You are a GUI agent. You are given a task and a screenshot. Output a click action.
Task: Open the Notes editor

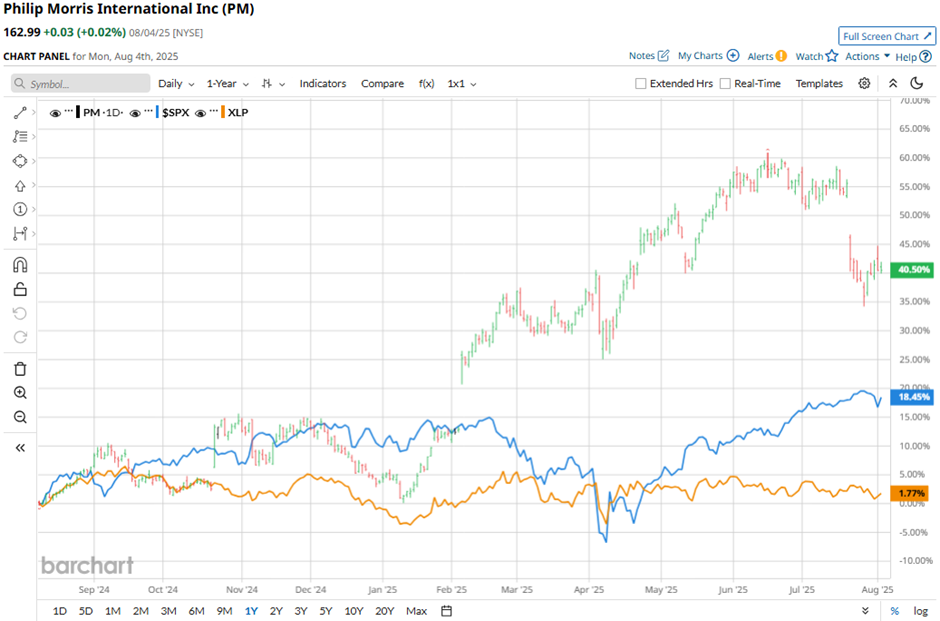click(x=649, y=56)
